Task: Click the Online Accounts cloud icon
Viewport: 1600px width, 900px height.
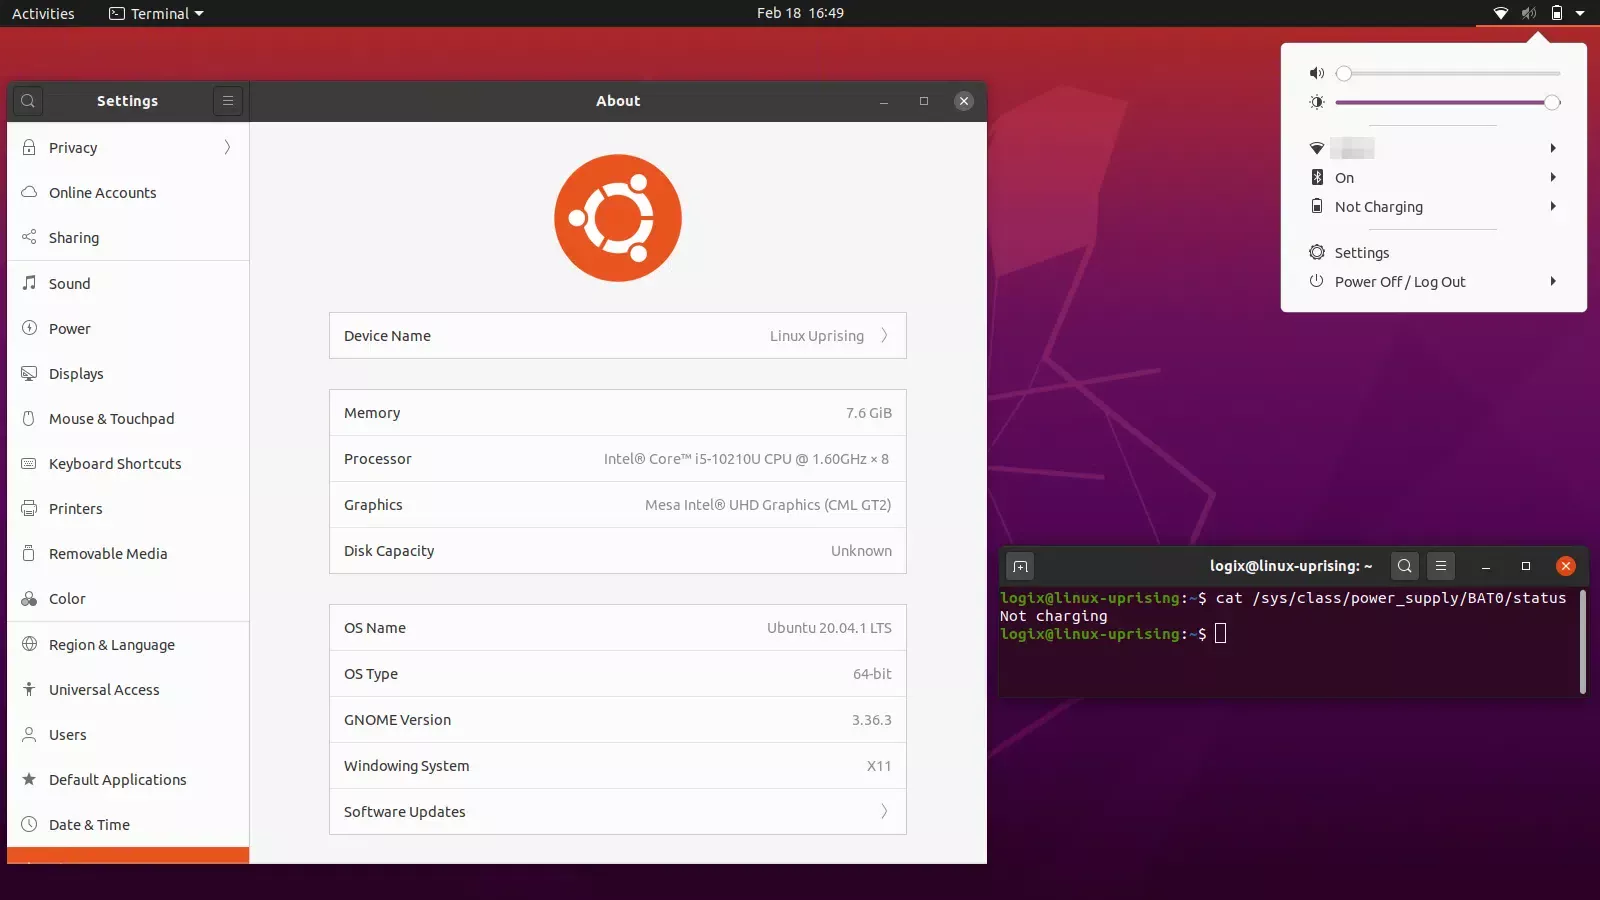Action: pos(29,192)
